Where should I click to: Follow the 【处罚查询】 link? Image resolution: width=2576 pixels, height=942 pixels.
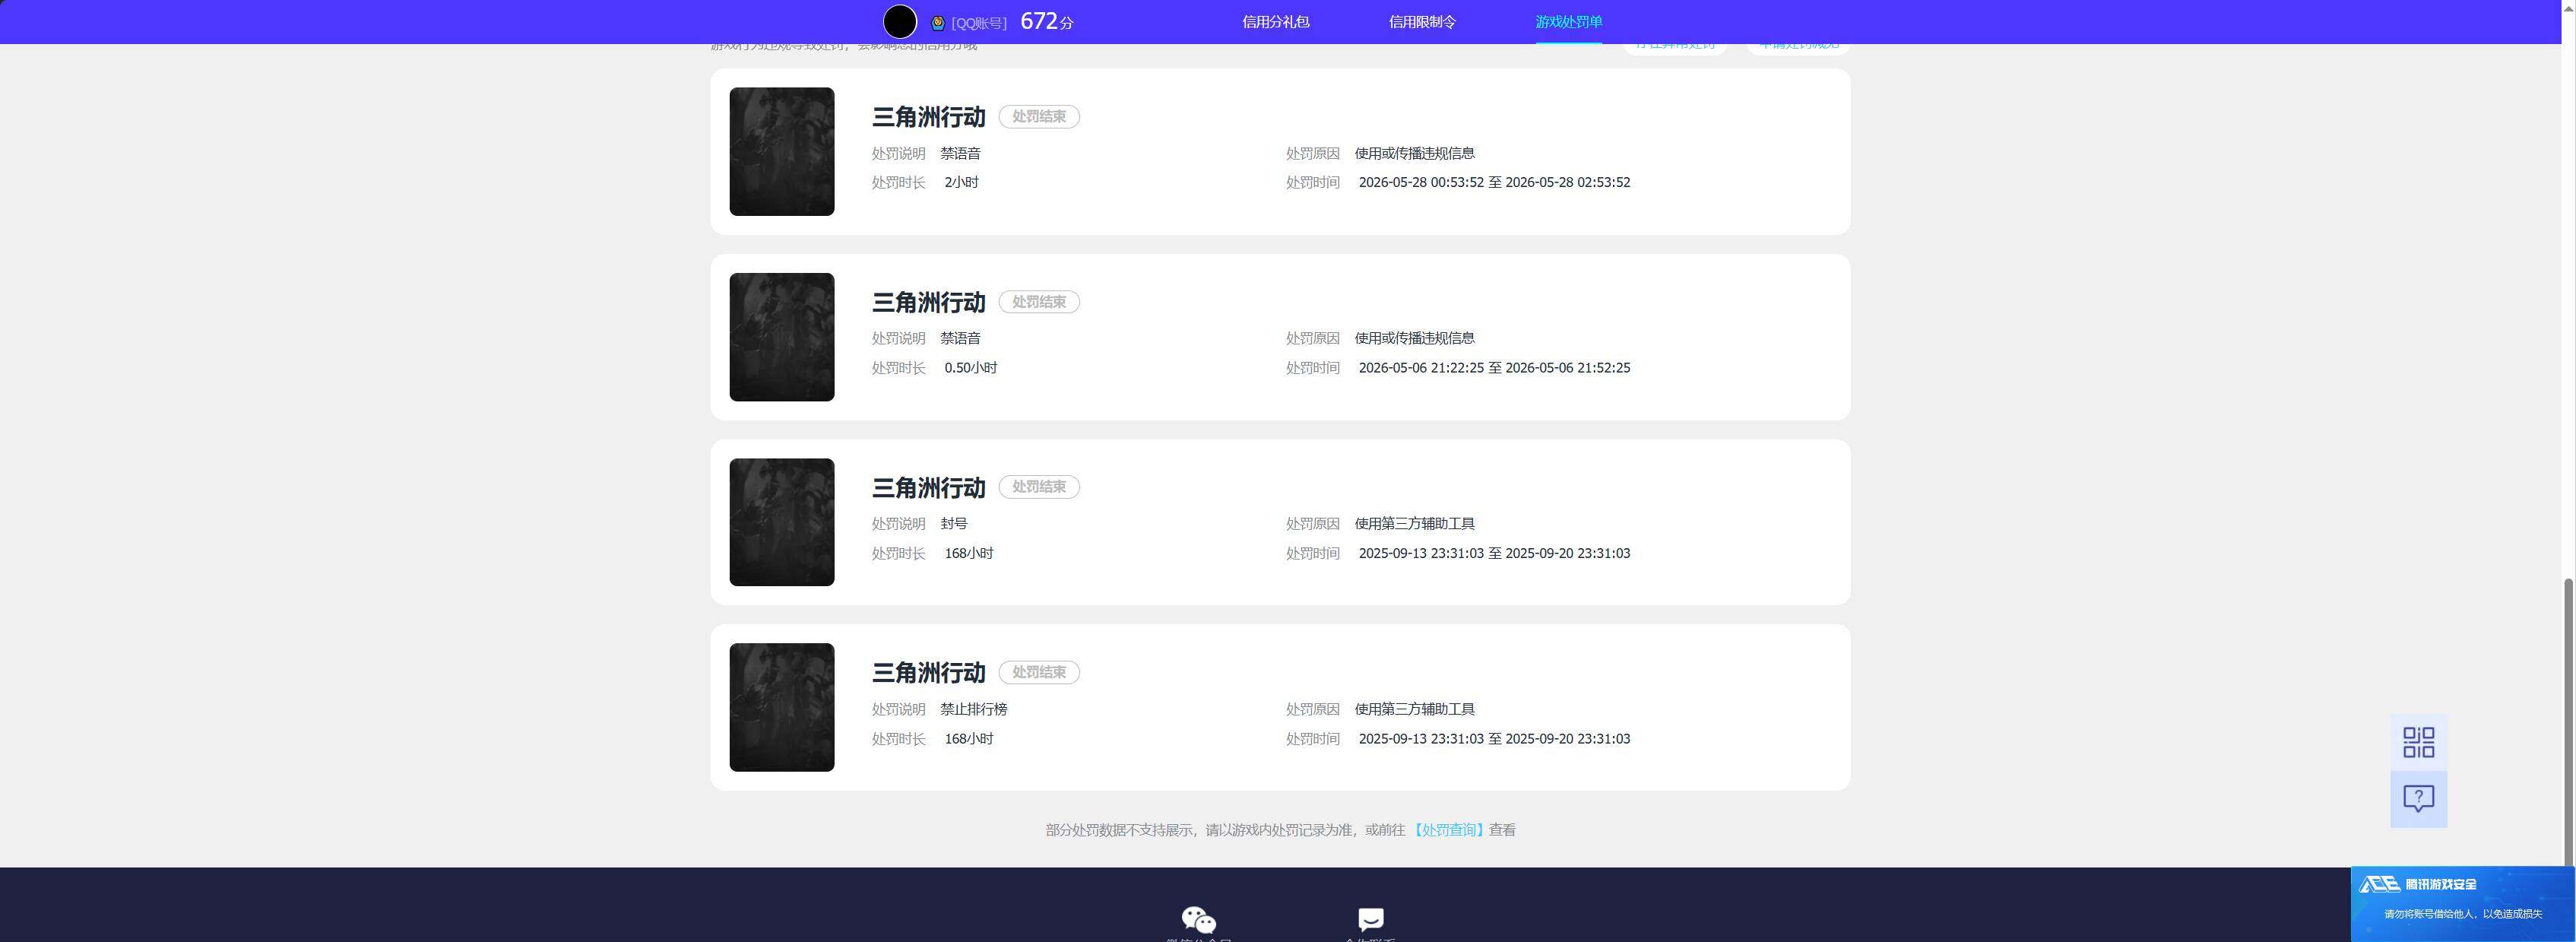point(1448,830)
